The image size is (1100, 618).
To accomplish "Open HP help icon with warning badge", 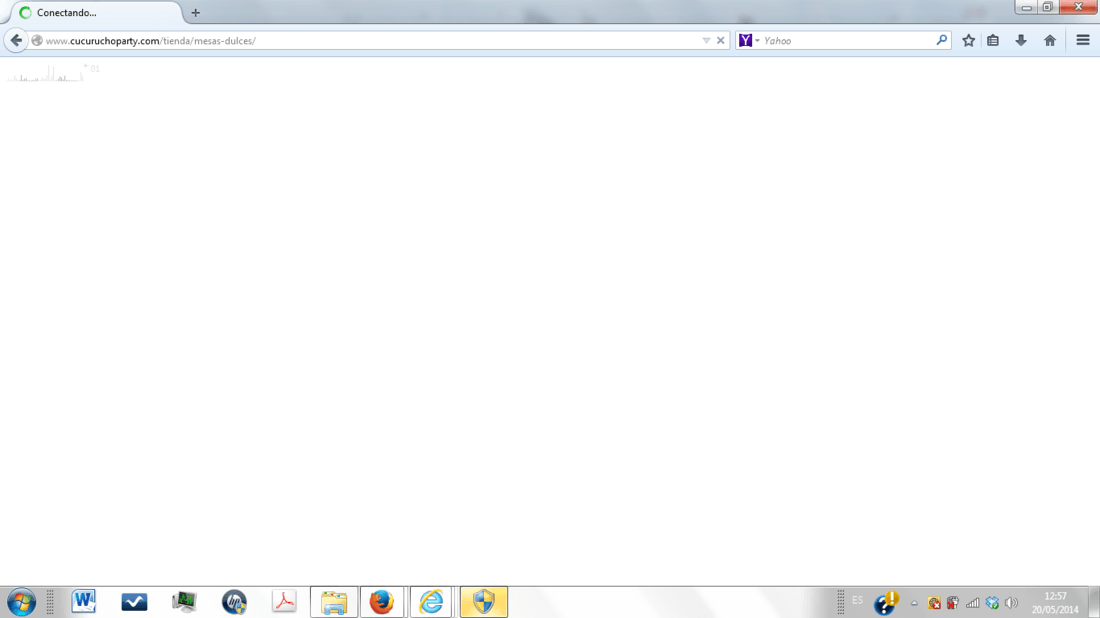I will click(x=886, y=603).
